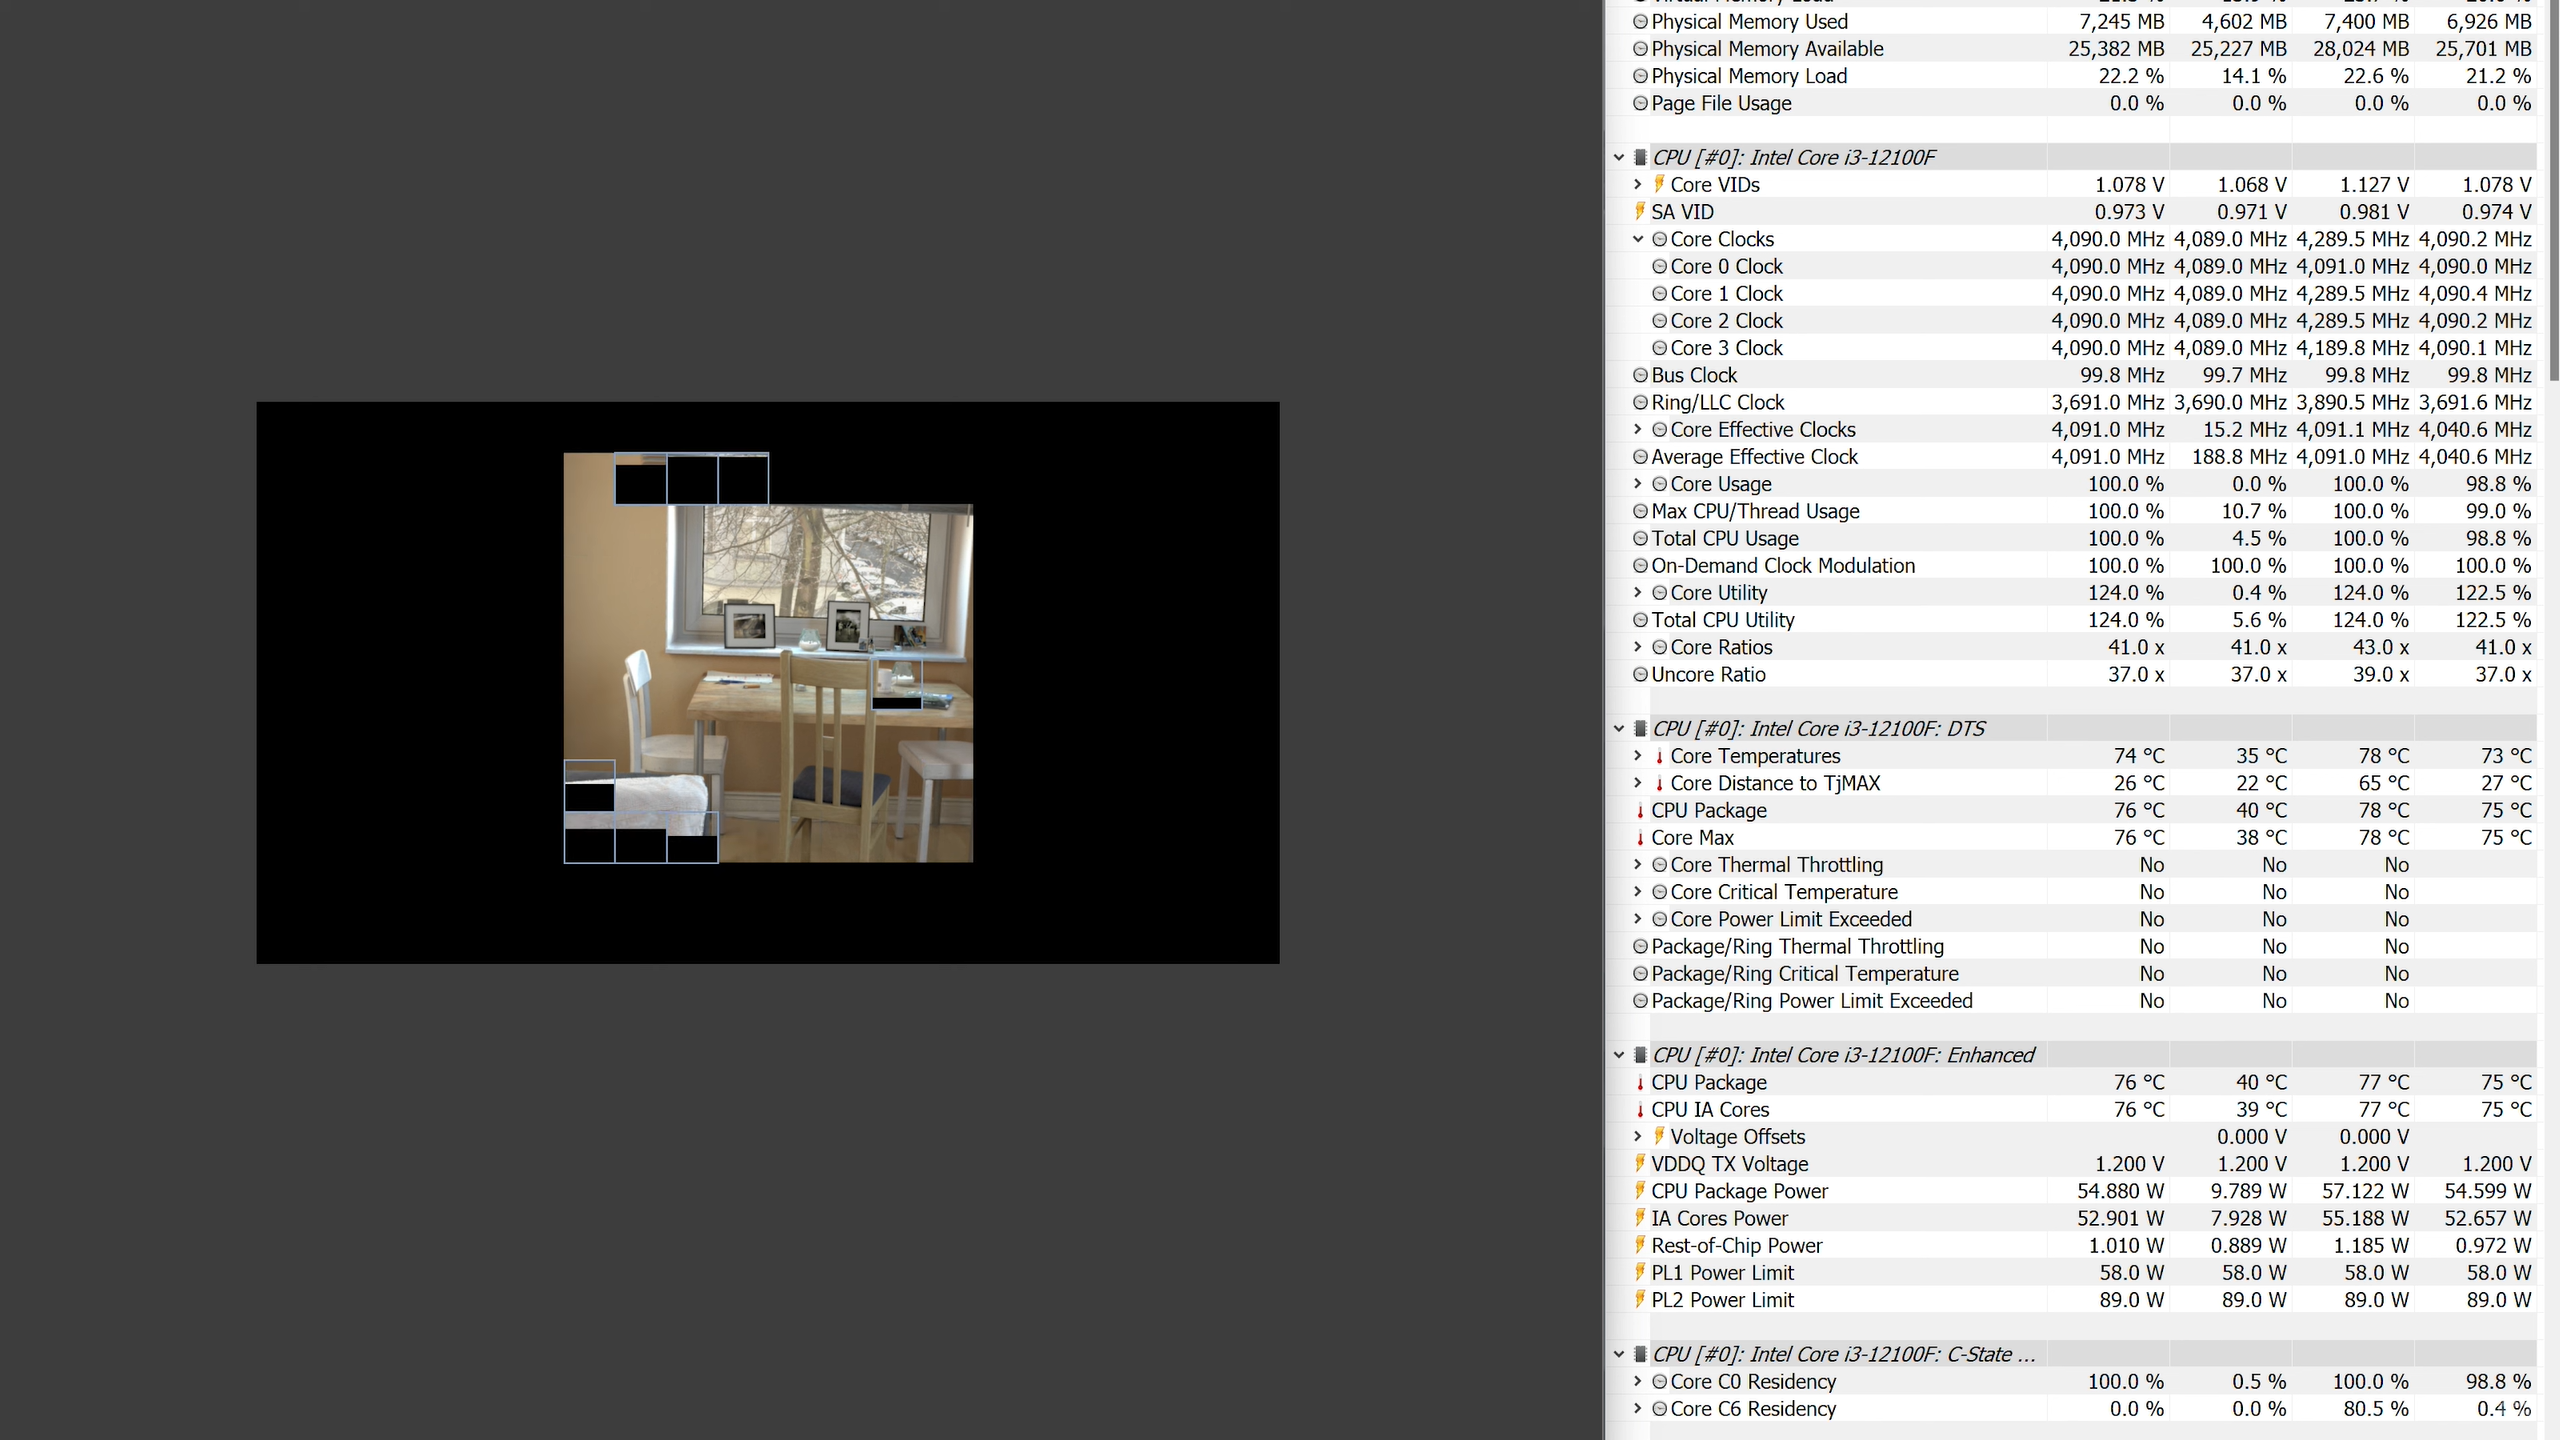This screenshot has height=1440, width=2560.
Task: Collapse the Core Clocks row
Action: pos(1638,239)
